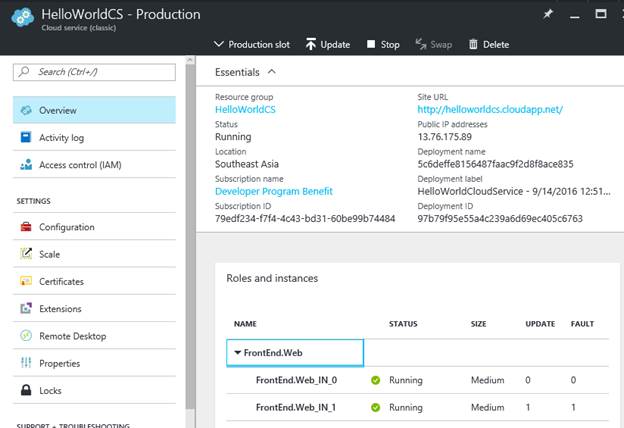The height and width of the screenshot is (428, 624).
Task: Collapse the Essentials section chevron
Action: 272,72
